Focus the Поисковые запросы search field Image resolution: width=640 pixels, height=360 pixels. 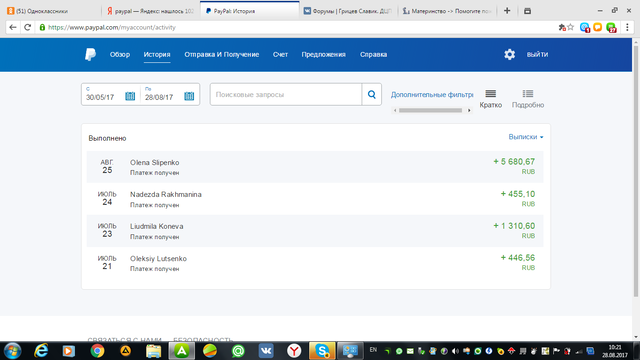[x=286, y=94]
